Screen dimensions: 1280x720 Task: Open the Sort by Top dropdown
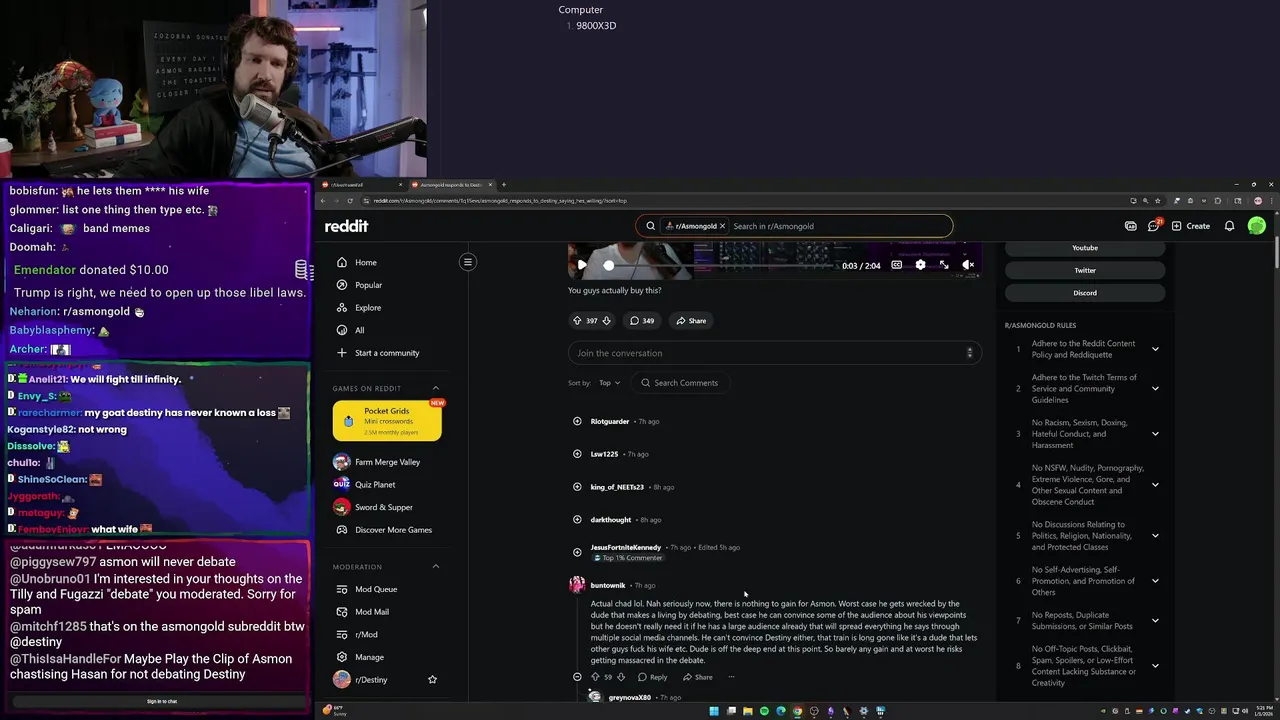pyautogui.click(x=609, y=383)
